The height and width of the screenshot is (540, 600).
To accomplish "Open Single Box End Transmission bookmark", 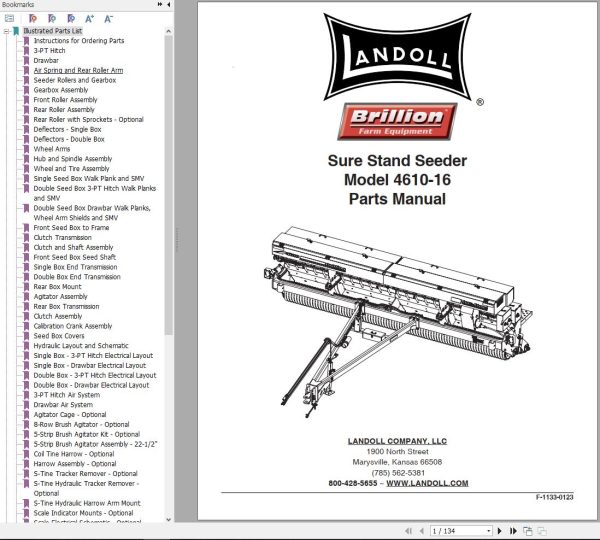I will 75,267.
